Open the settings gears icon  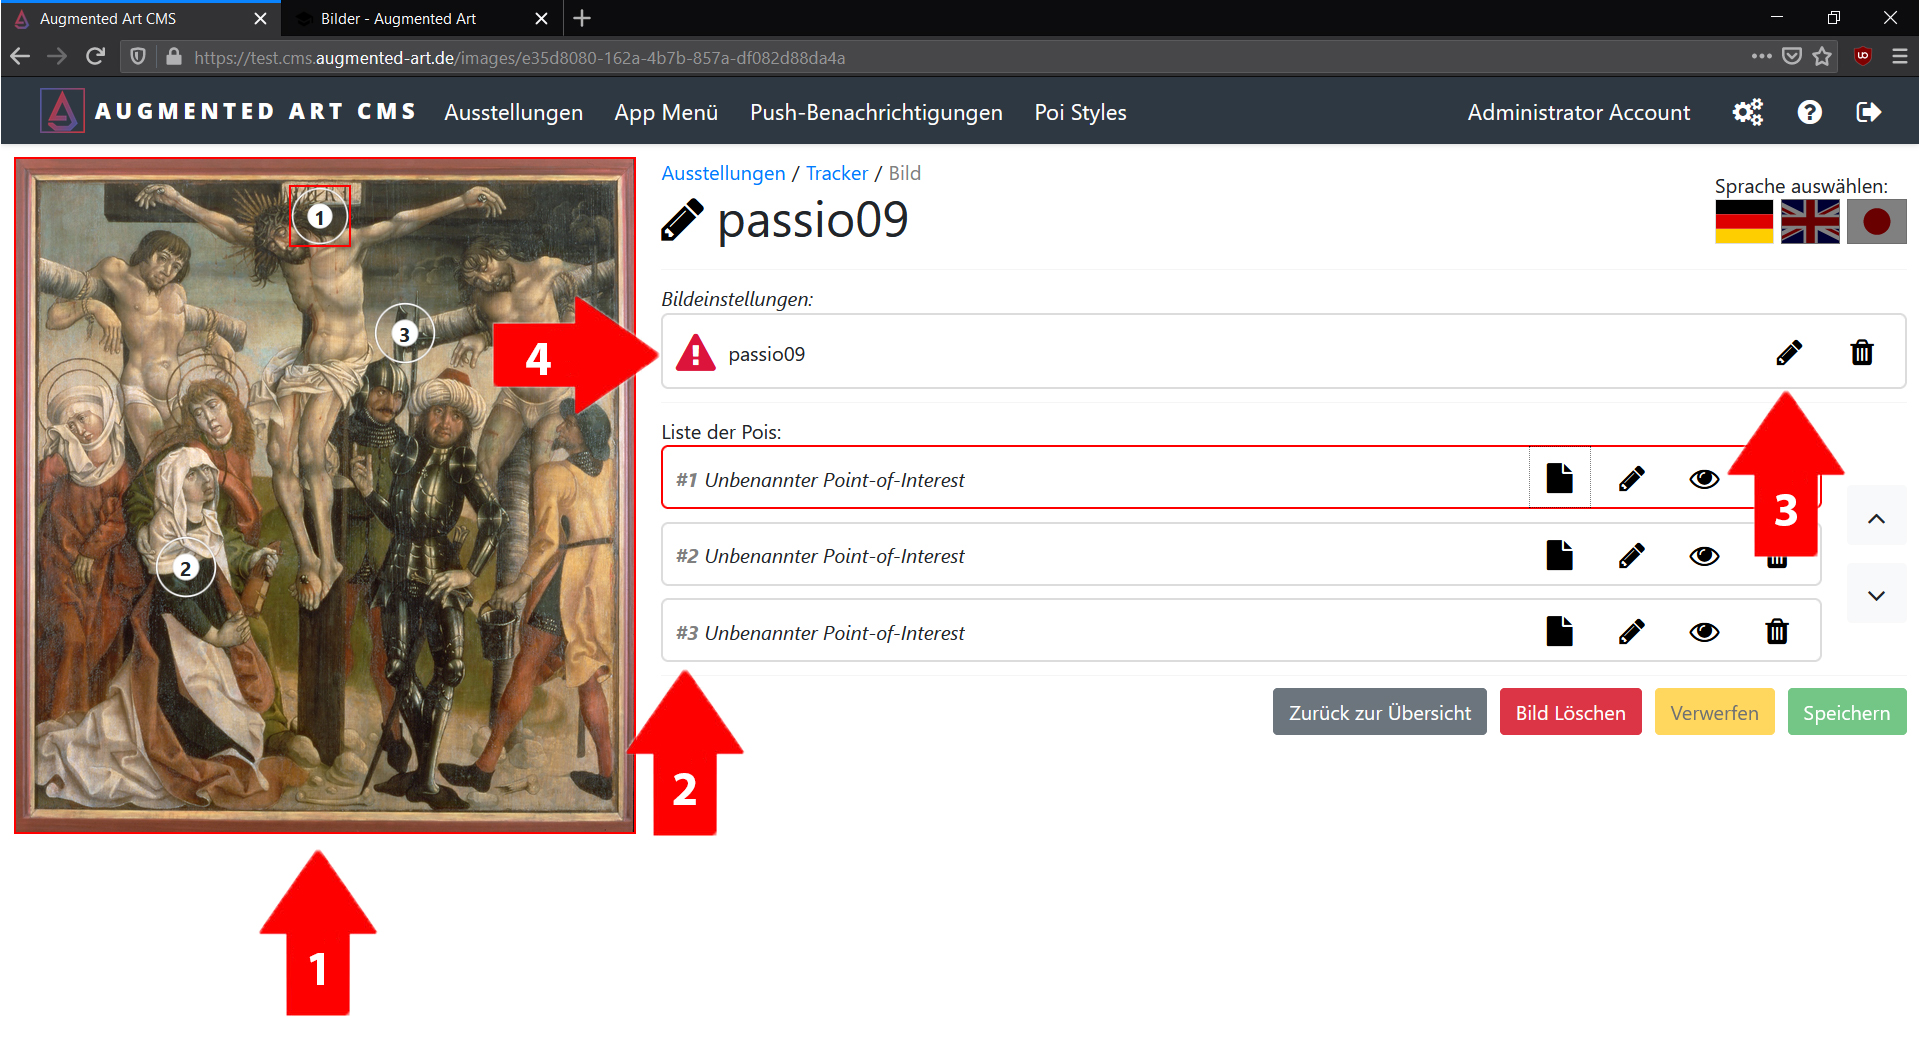tap(1748, 112)
